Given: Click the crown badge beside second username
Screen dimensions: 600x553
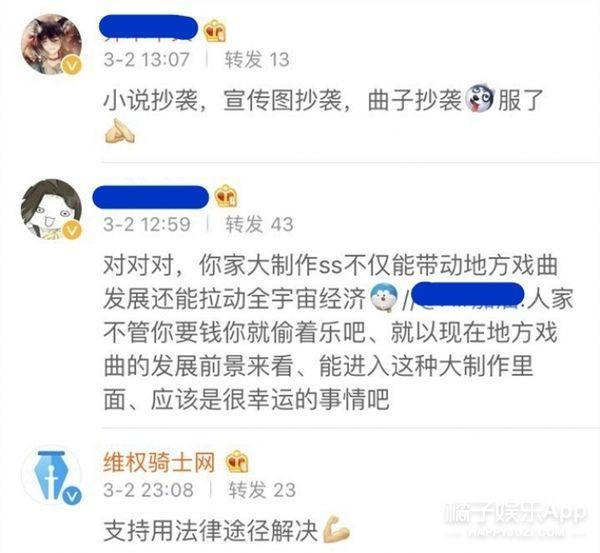Looking at the screenshot, I should coord(226,196).
